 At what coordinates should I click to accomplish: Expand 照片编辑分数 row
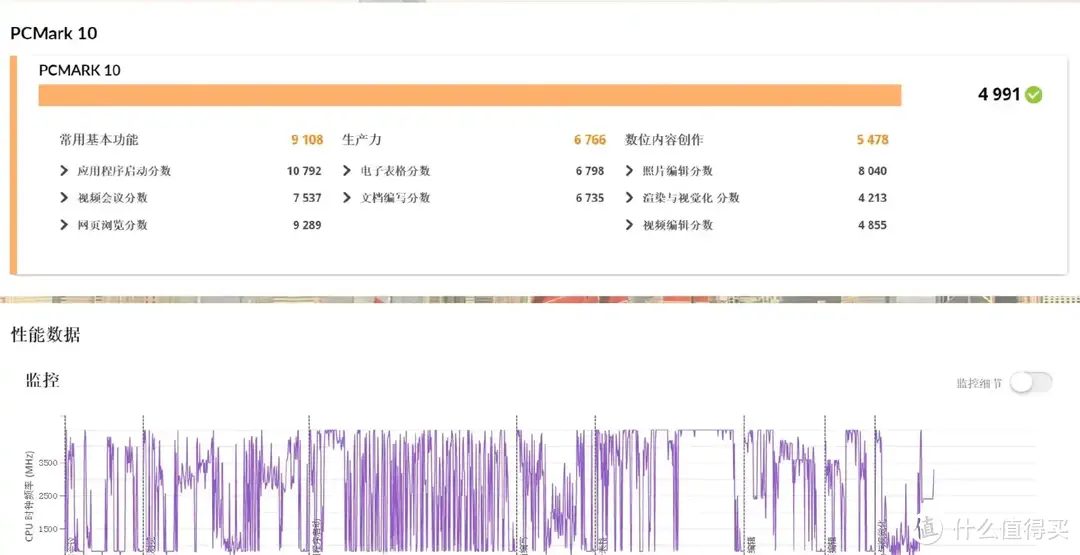click(629, 171)
